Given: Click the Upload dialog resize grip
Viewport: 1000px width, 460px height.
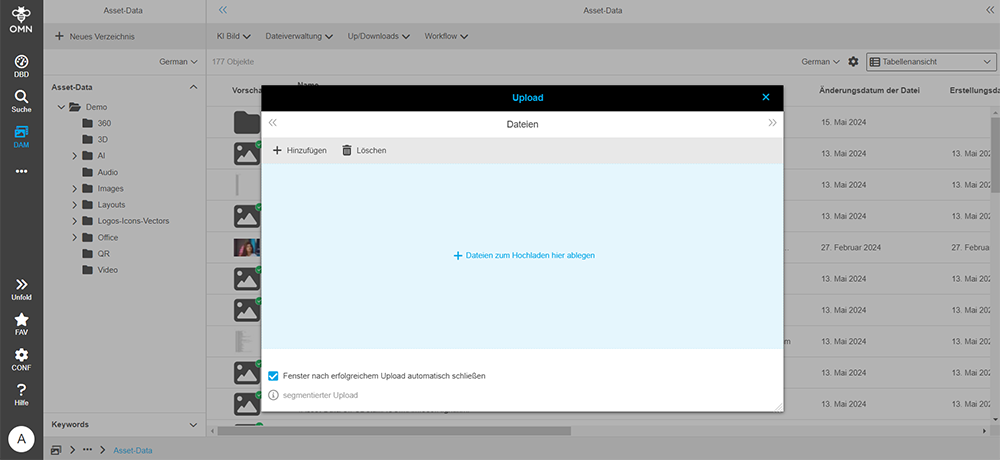Looking at the screenshot, I should tap(778, 406).
